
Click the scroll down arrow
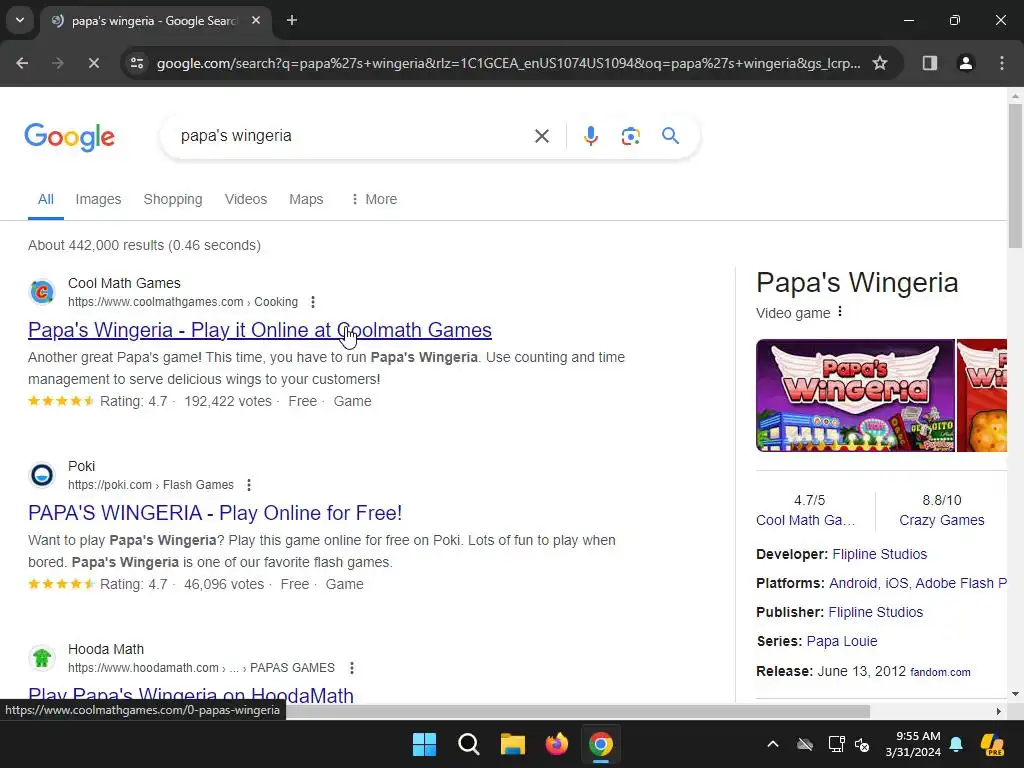(1015, 694)
